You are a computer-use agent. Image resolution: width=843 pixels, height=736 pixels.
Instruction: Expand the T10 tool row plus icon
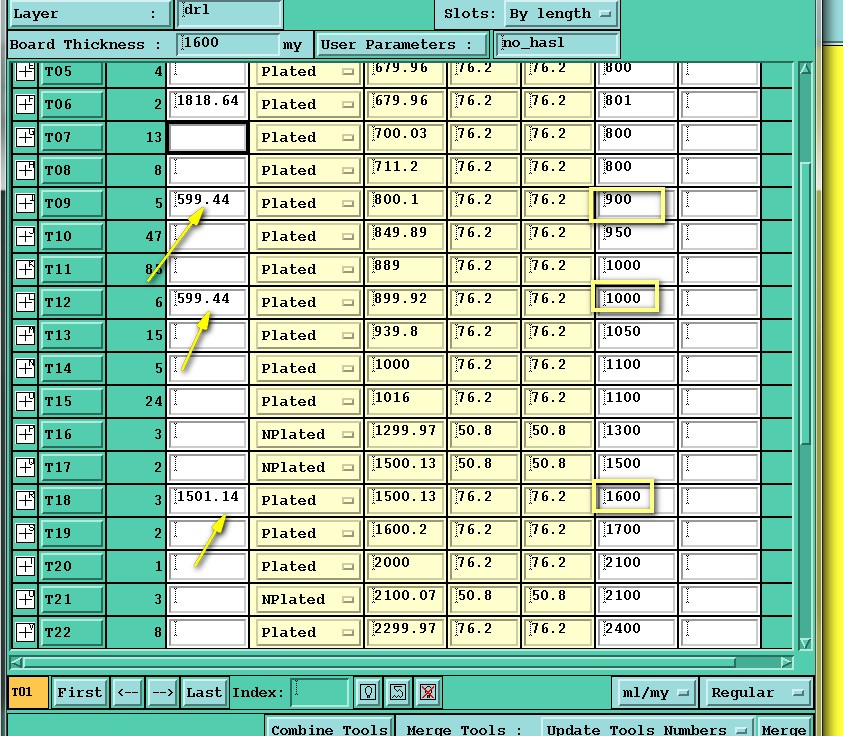pyautogui.click(x=25, y=236)
